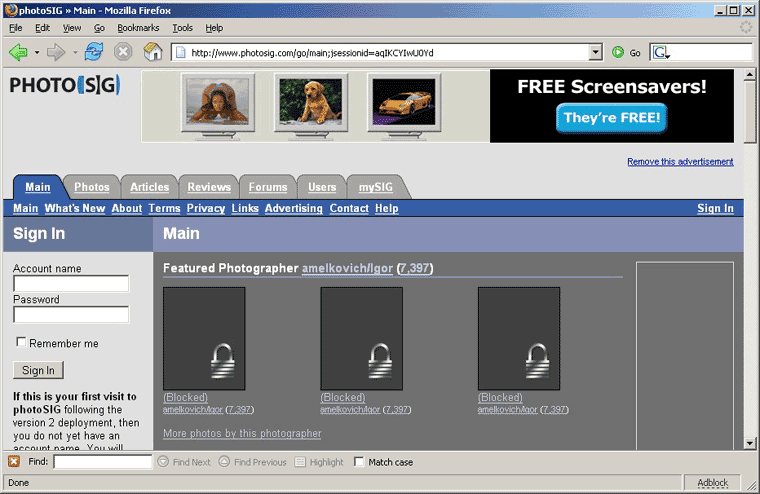Switch to the Forums tab
This screenshot has height=494, width=760.
[268, 187]
